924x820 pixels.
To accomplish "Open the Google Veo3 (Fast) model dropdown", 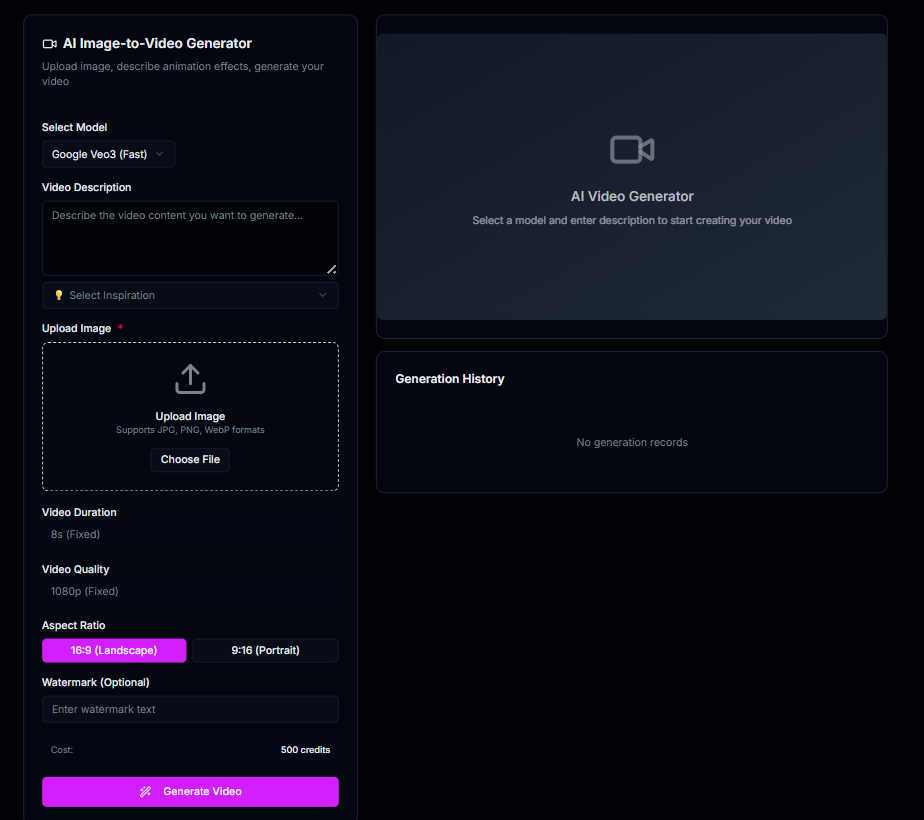I will pos(108,154).
